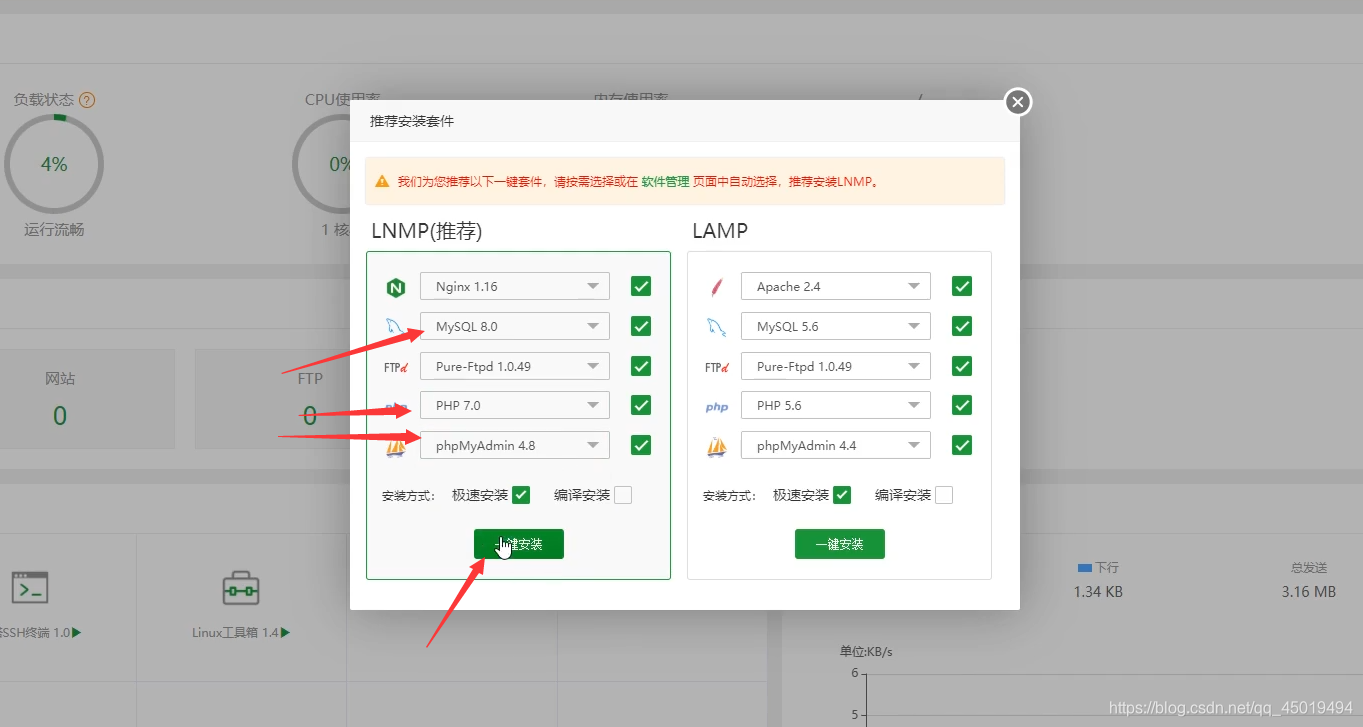1363x727 pixels.
Task: Open the Pure-Ftpd 1.0.49 dropdown in LAMP
Action: coord(835,366)
